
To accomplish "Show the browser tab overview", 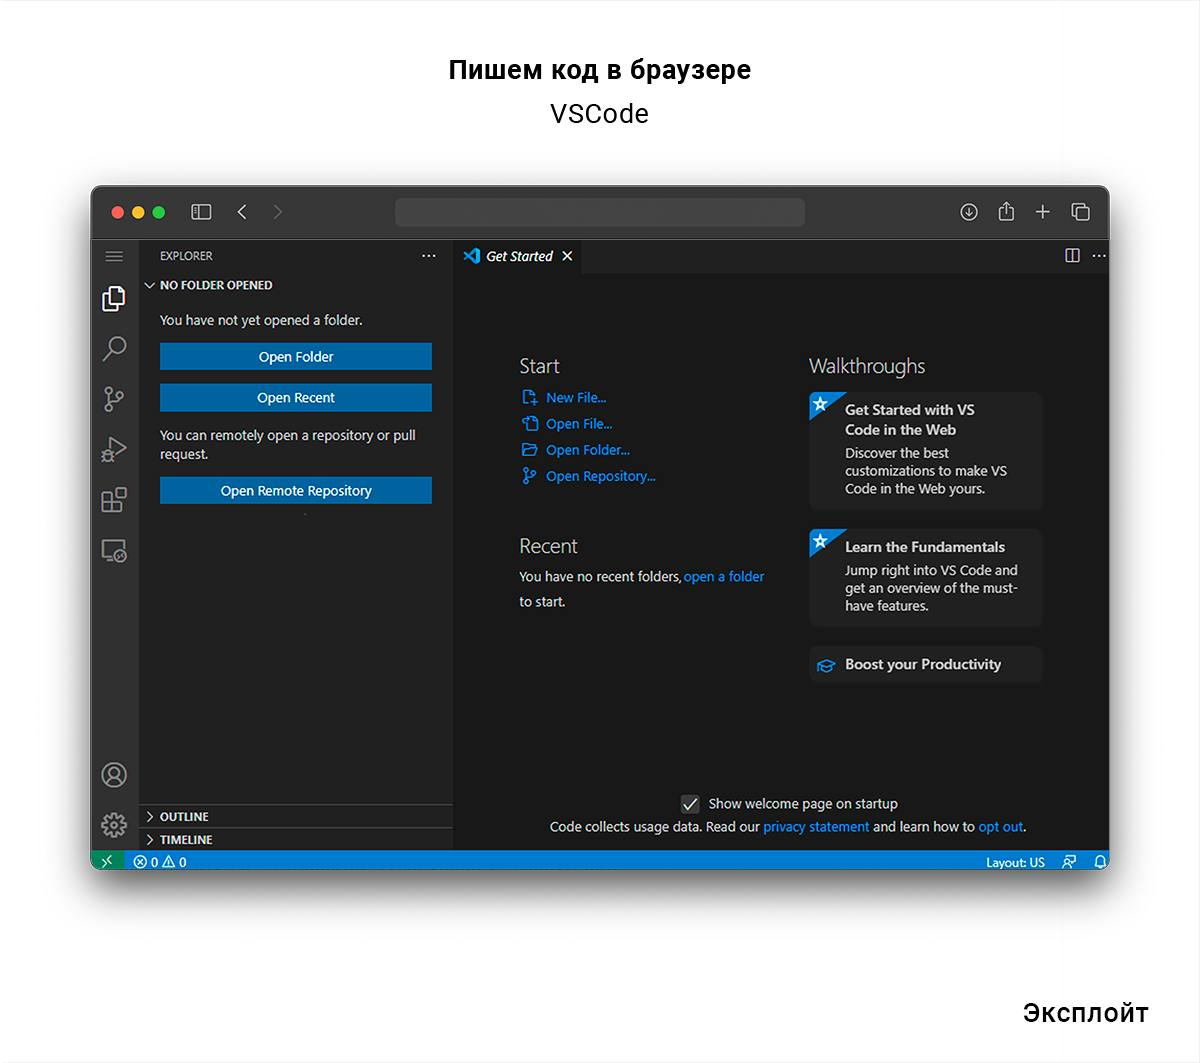I will (x=1081, y=212).
